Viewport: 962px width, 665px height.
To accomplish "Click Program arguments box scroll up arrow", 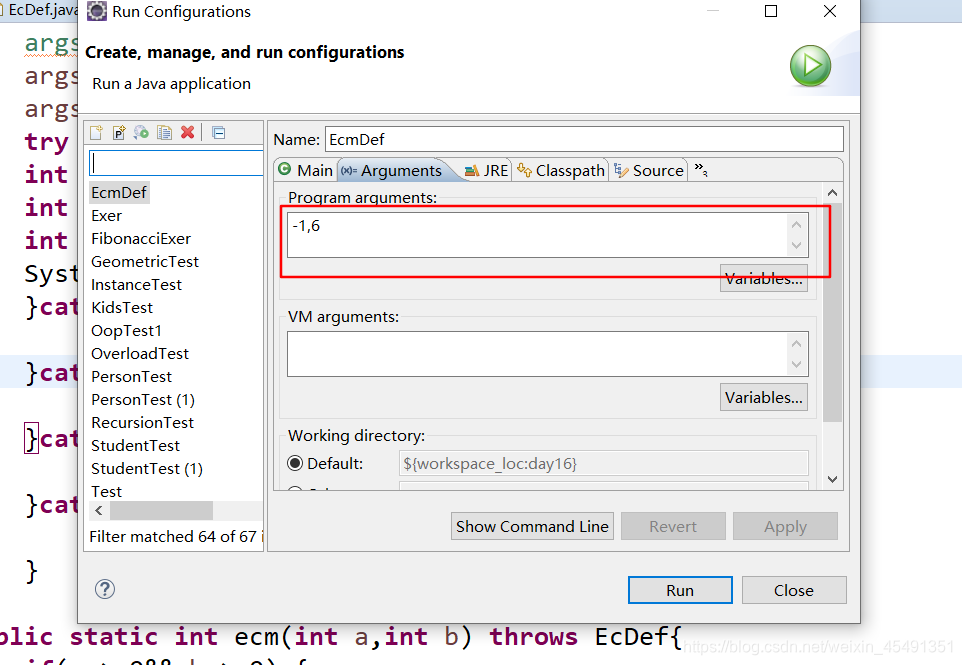I will click(x=796, y=225).
